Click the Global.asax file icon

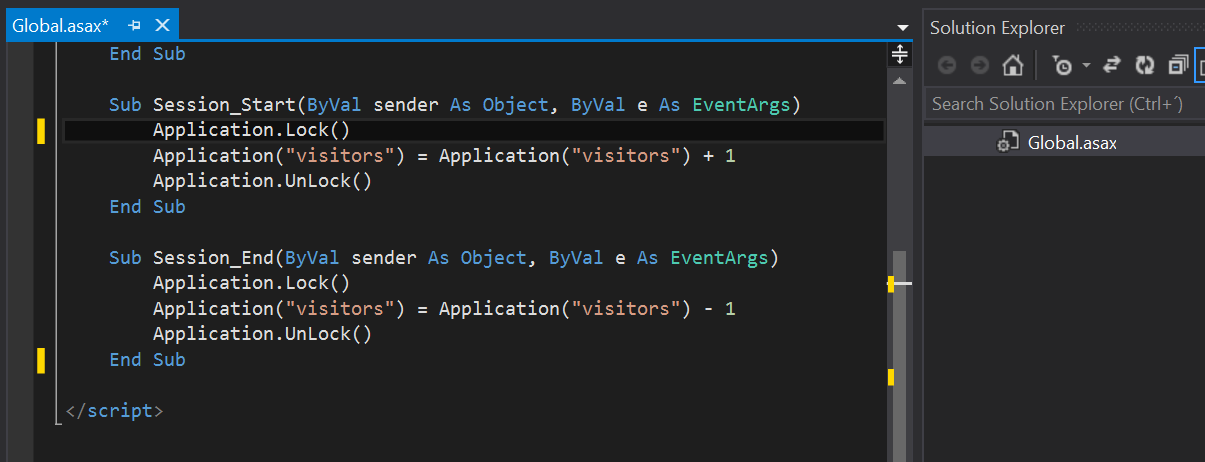(x=1007, y=142)
